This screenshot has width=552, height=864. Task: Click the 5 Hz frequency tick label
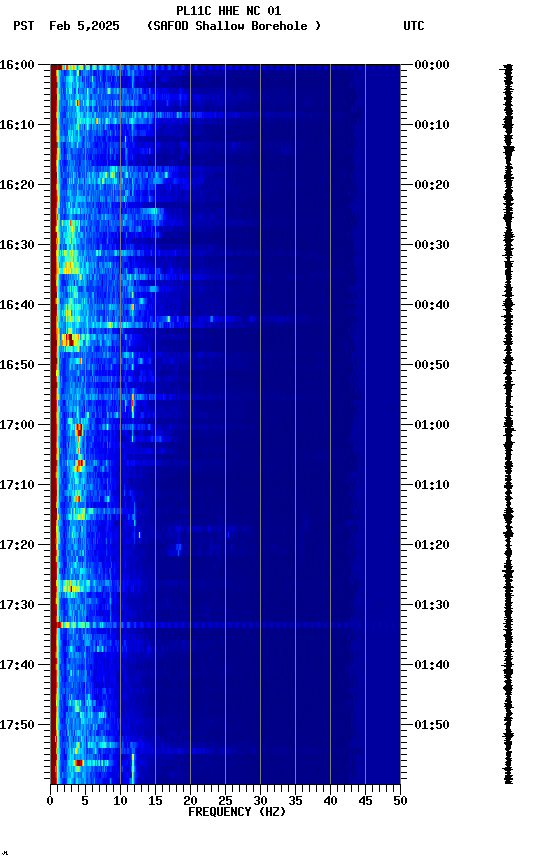pyautogui.click(x=85, y=802)
